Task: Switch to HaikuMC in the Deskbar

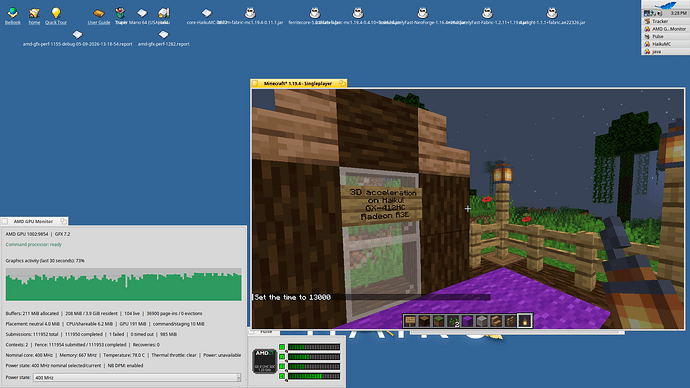Action: (664, 44)
